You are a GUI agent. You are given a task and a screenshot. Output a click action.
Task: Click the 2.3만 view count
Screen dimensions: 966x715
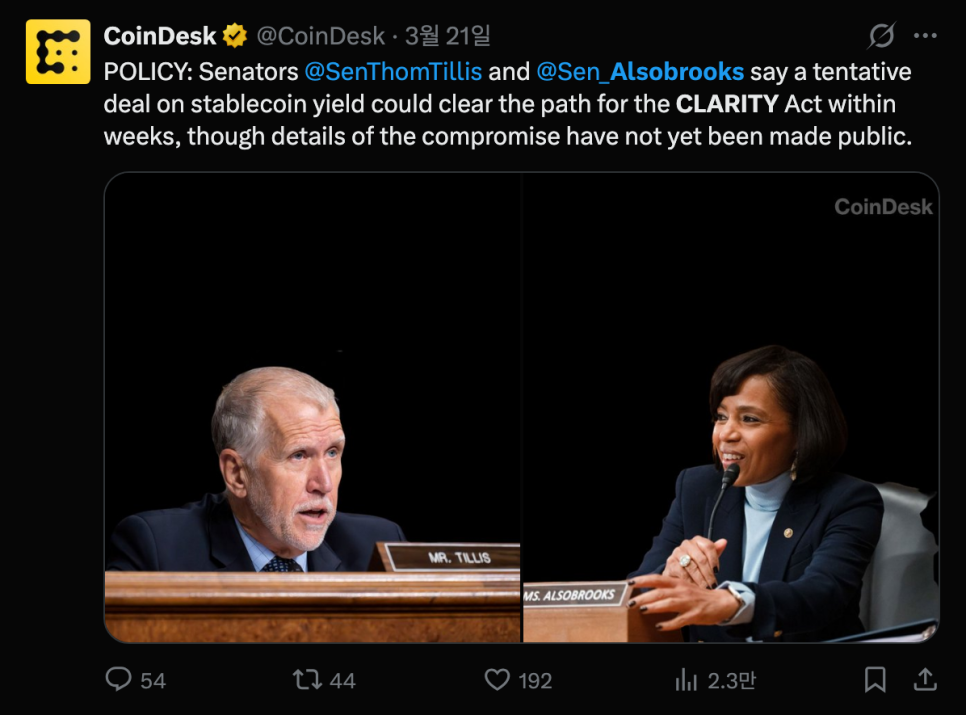pyautogui.click(x=731, y=681)
